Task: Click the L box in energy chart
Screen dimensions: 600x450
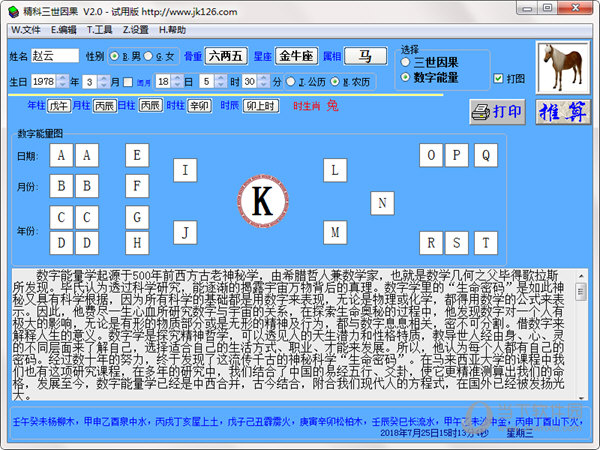Action: pos(335,170)
